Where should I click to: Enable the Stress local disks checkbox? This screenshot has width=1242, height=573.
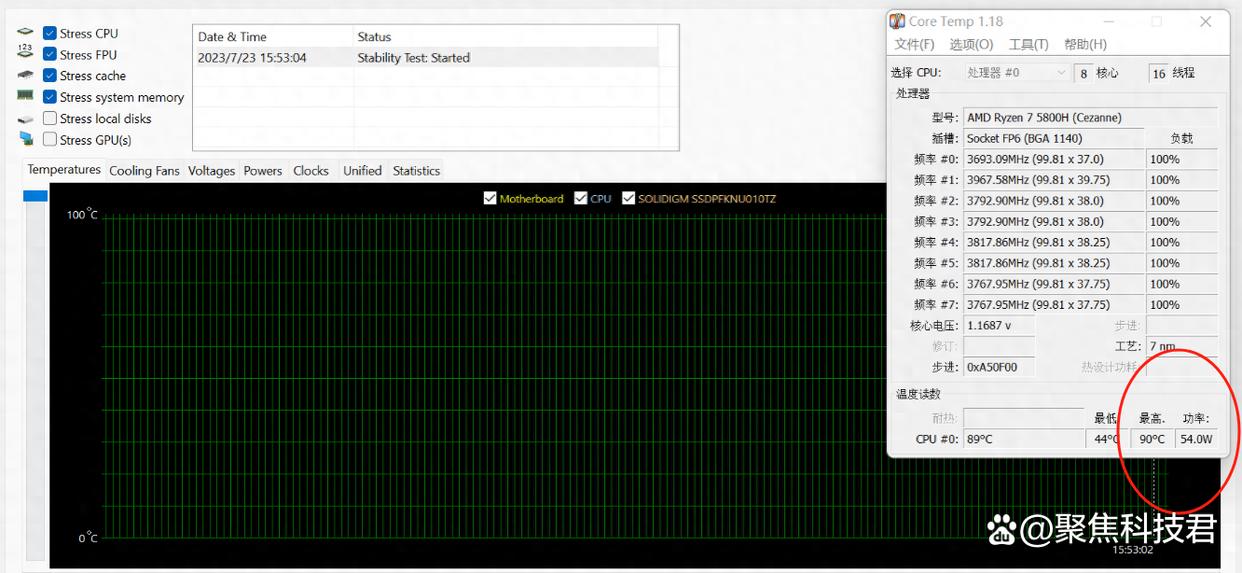coord(50,118)
